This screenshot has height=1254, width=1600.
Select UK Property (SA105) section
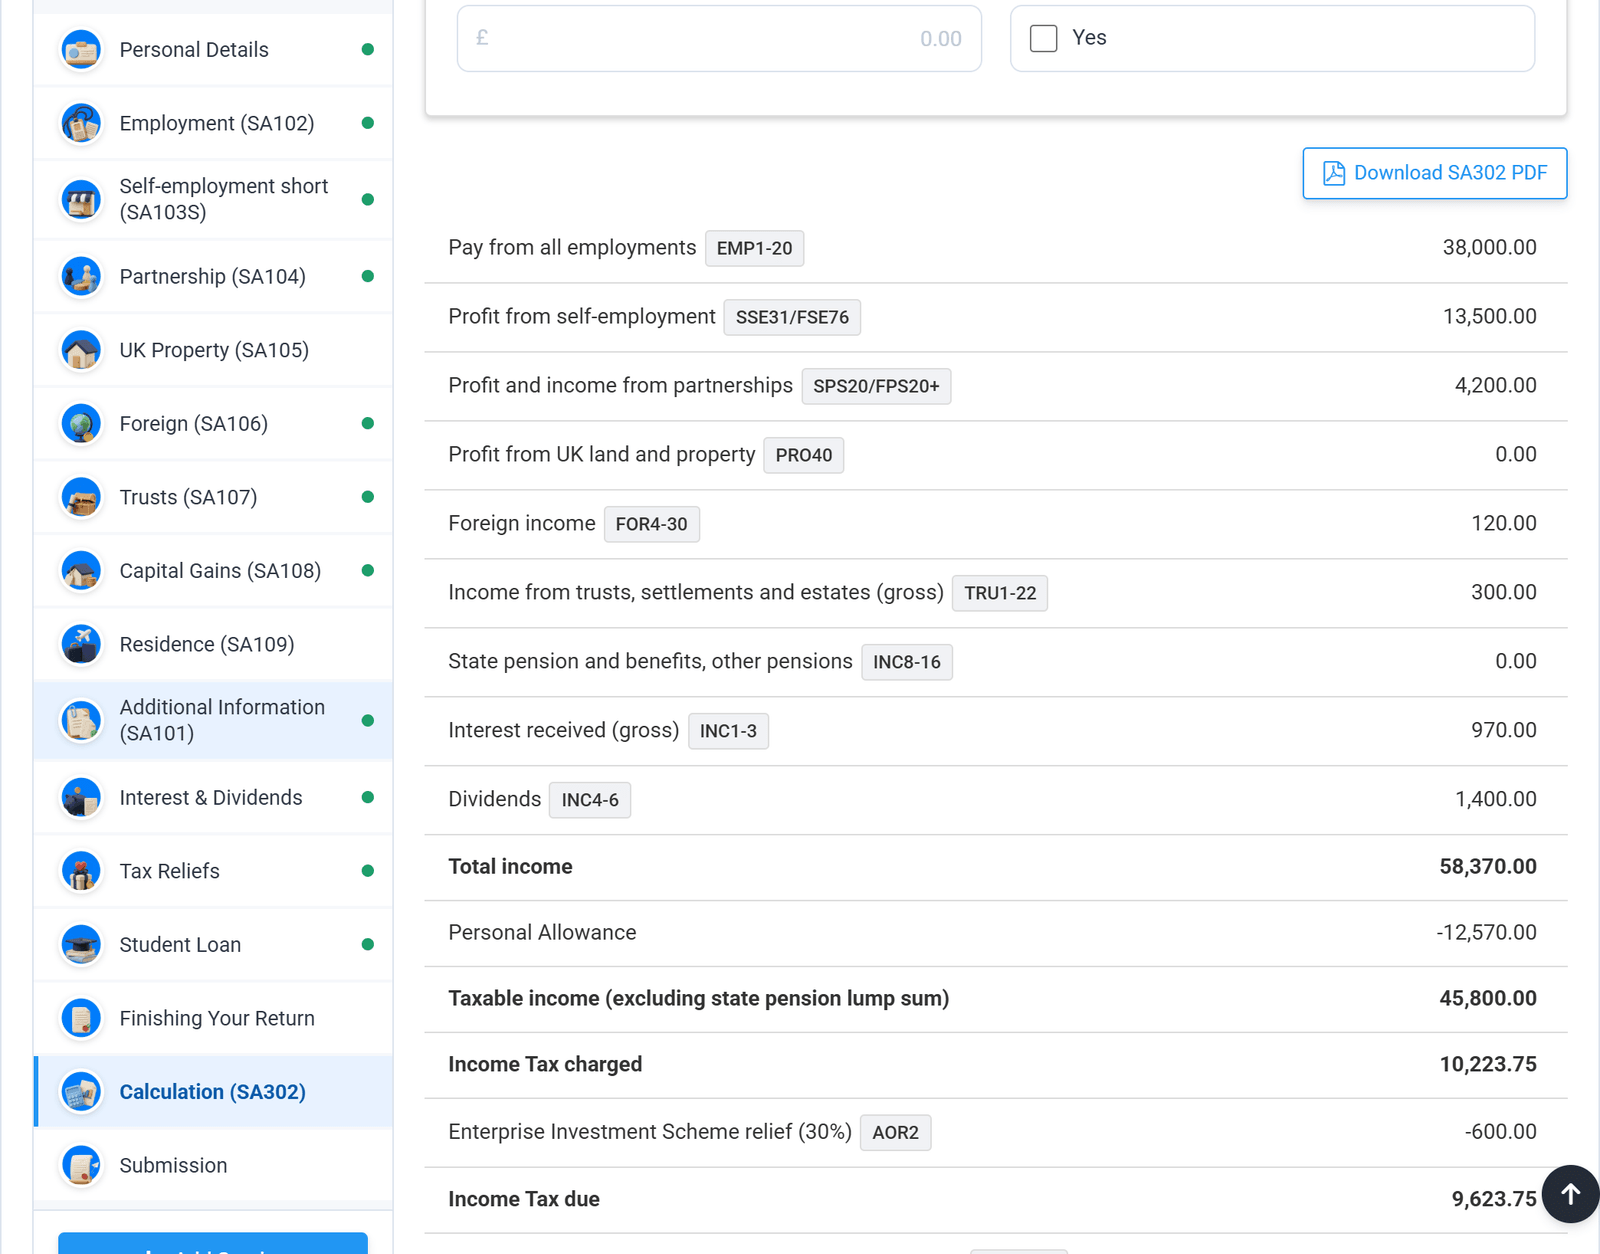213,350
